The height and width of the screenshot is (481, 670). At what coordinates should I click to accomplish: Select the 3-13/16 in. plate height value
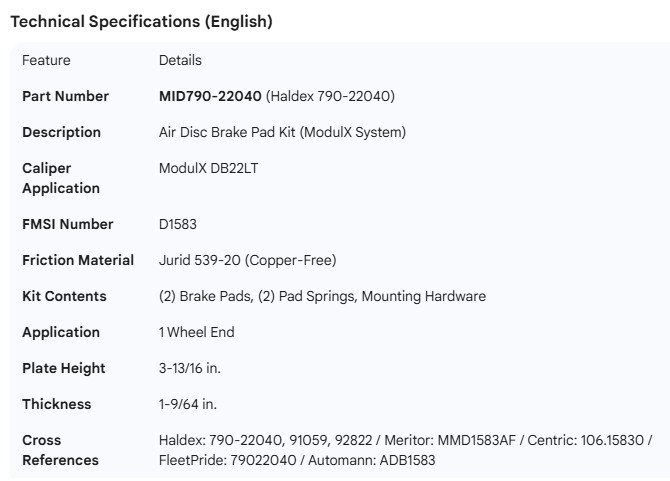click(190, 368)
